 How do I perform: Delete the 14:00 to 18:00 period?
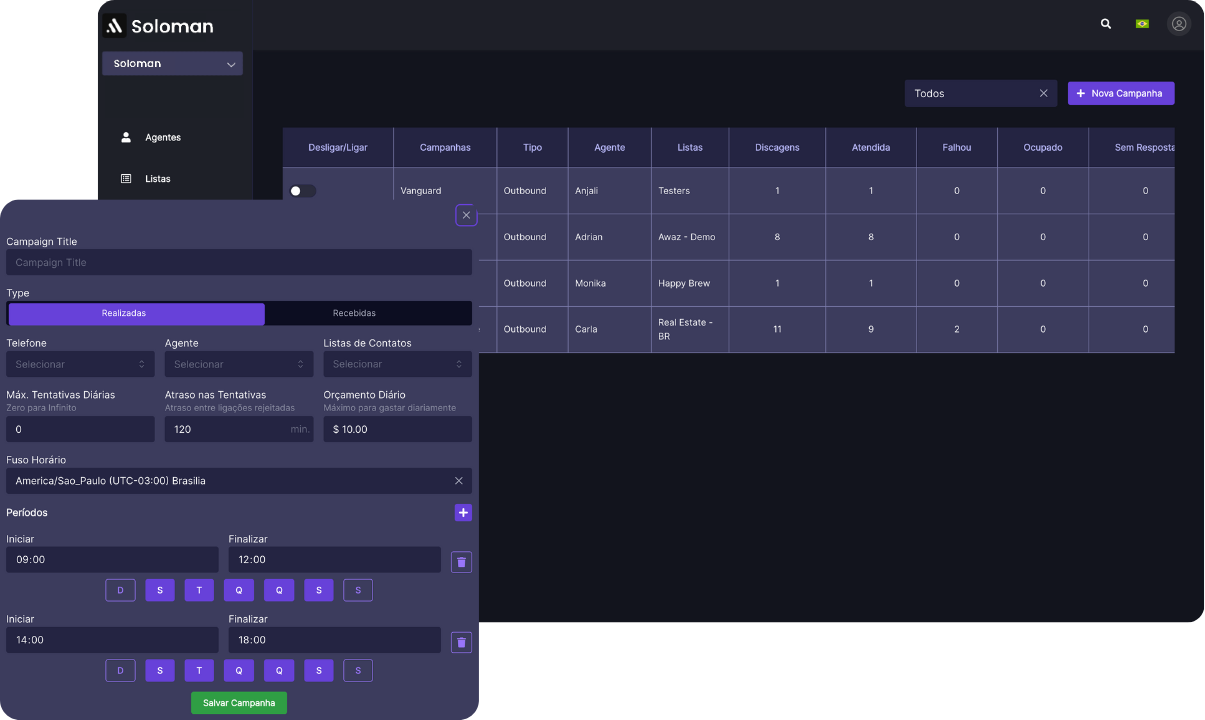pyautogui.click(x=461, y=642)
